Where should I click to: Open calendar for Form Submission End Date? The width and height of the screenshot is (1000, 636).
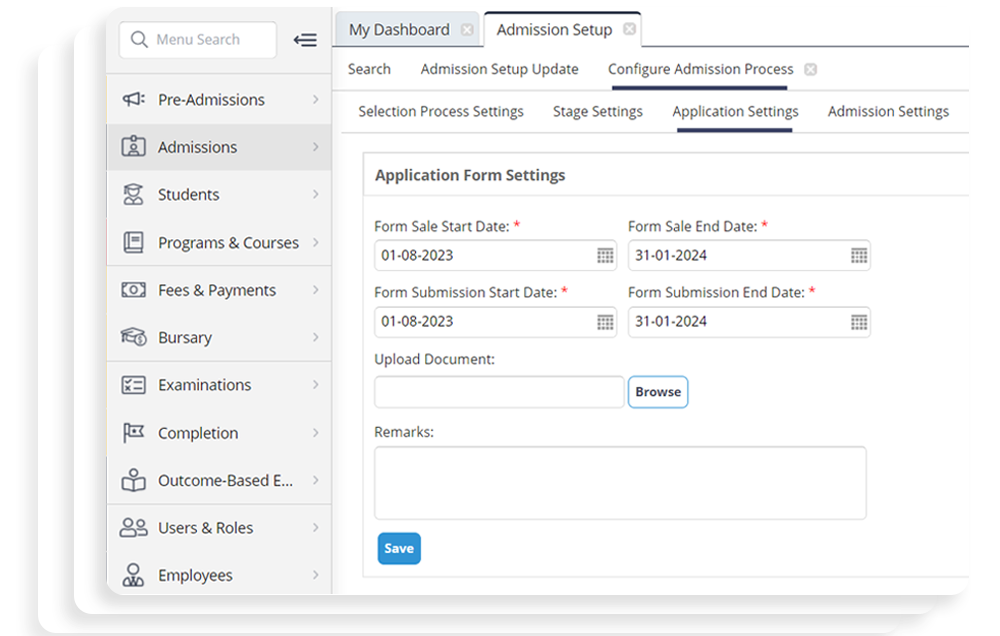pos(859,322)
